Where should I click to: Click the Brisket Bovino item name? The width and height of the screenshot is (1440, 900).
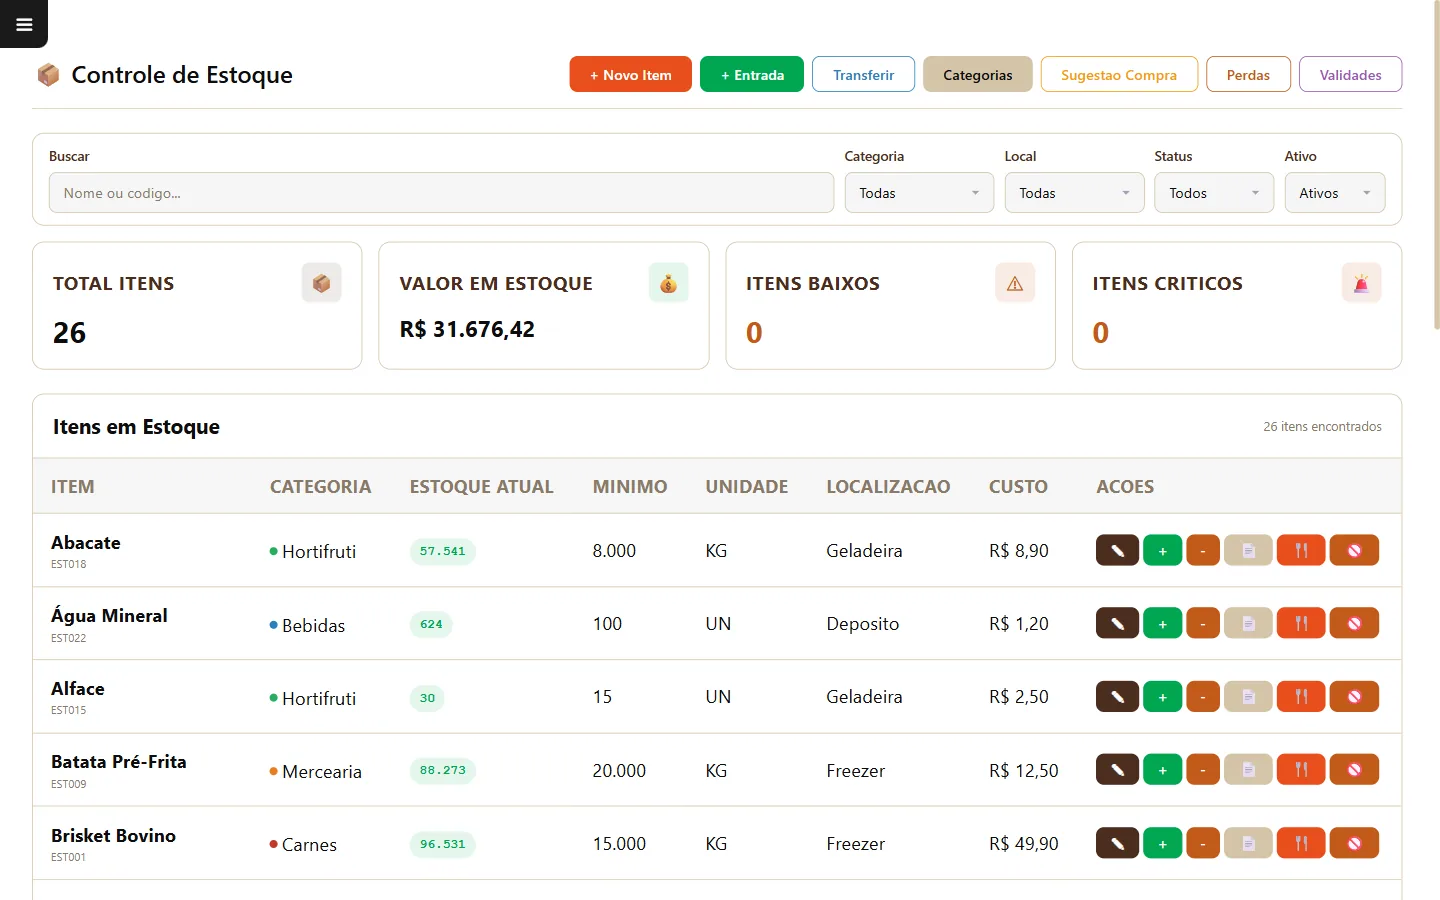113,835
